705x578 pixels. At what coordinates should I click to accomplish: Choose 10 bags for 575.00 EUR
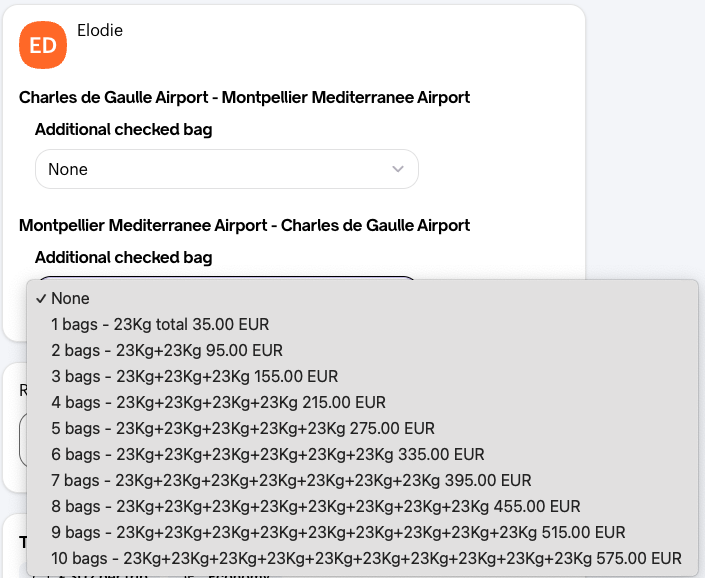[366, 559]
